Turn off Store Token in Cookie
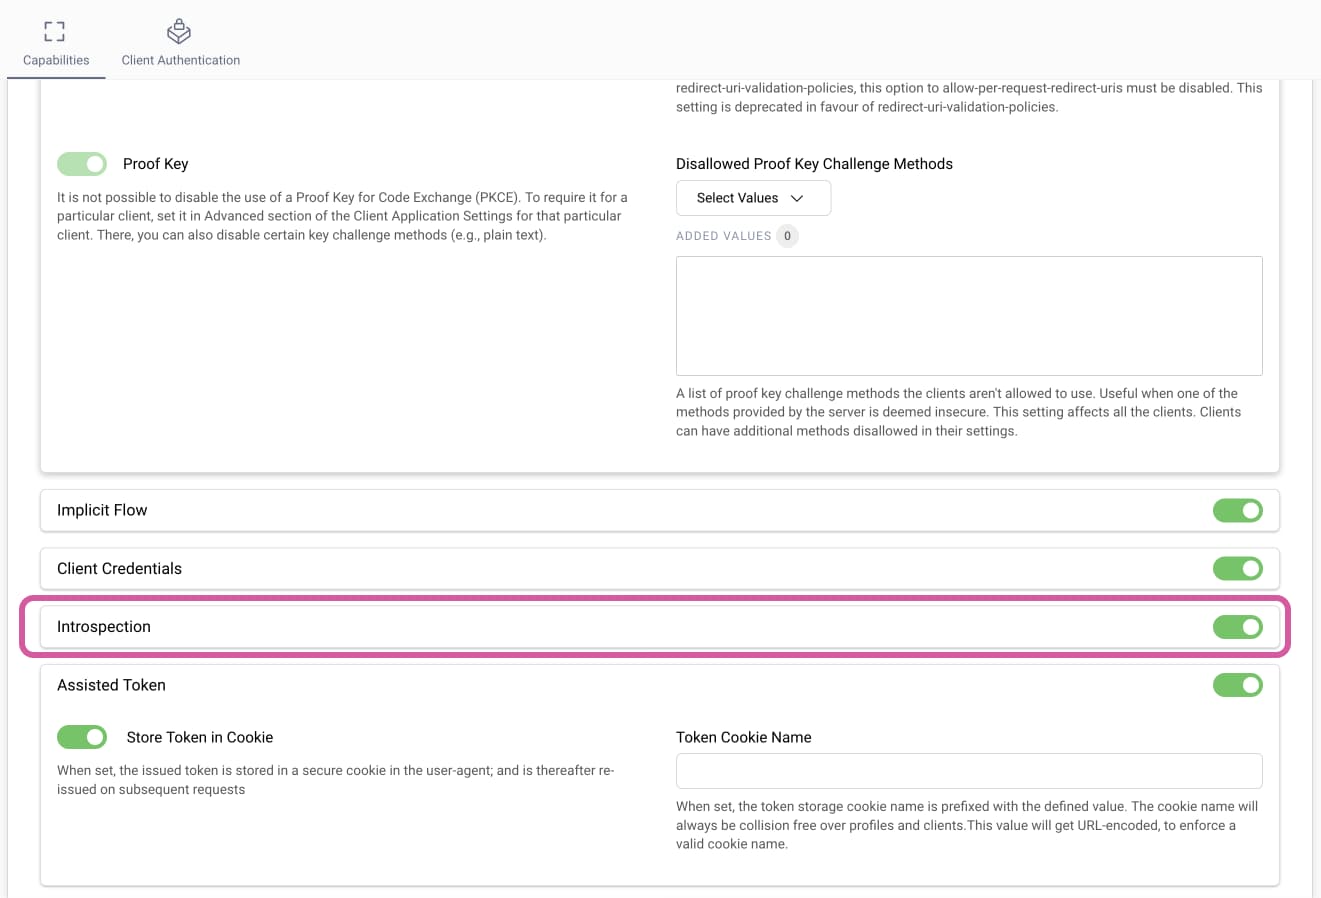The height and width of the screenshot is (898, 1321). point(82,737)
